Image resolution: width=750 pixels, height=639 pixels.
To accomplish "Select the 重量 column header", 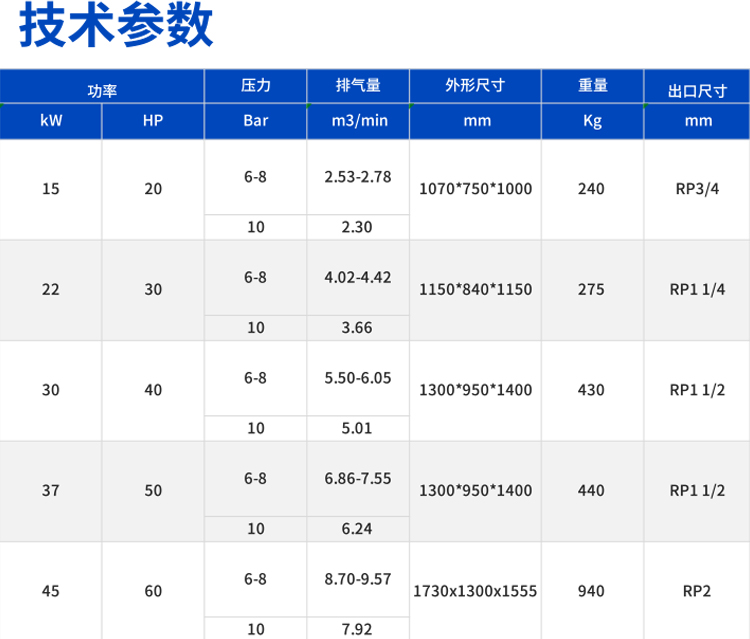I will pyautogui.click(x=592, y=86).
